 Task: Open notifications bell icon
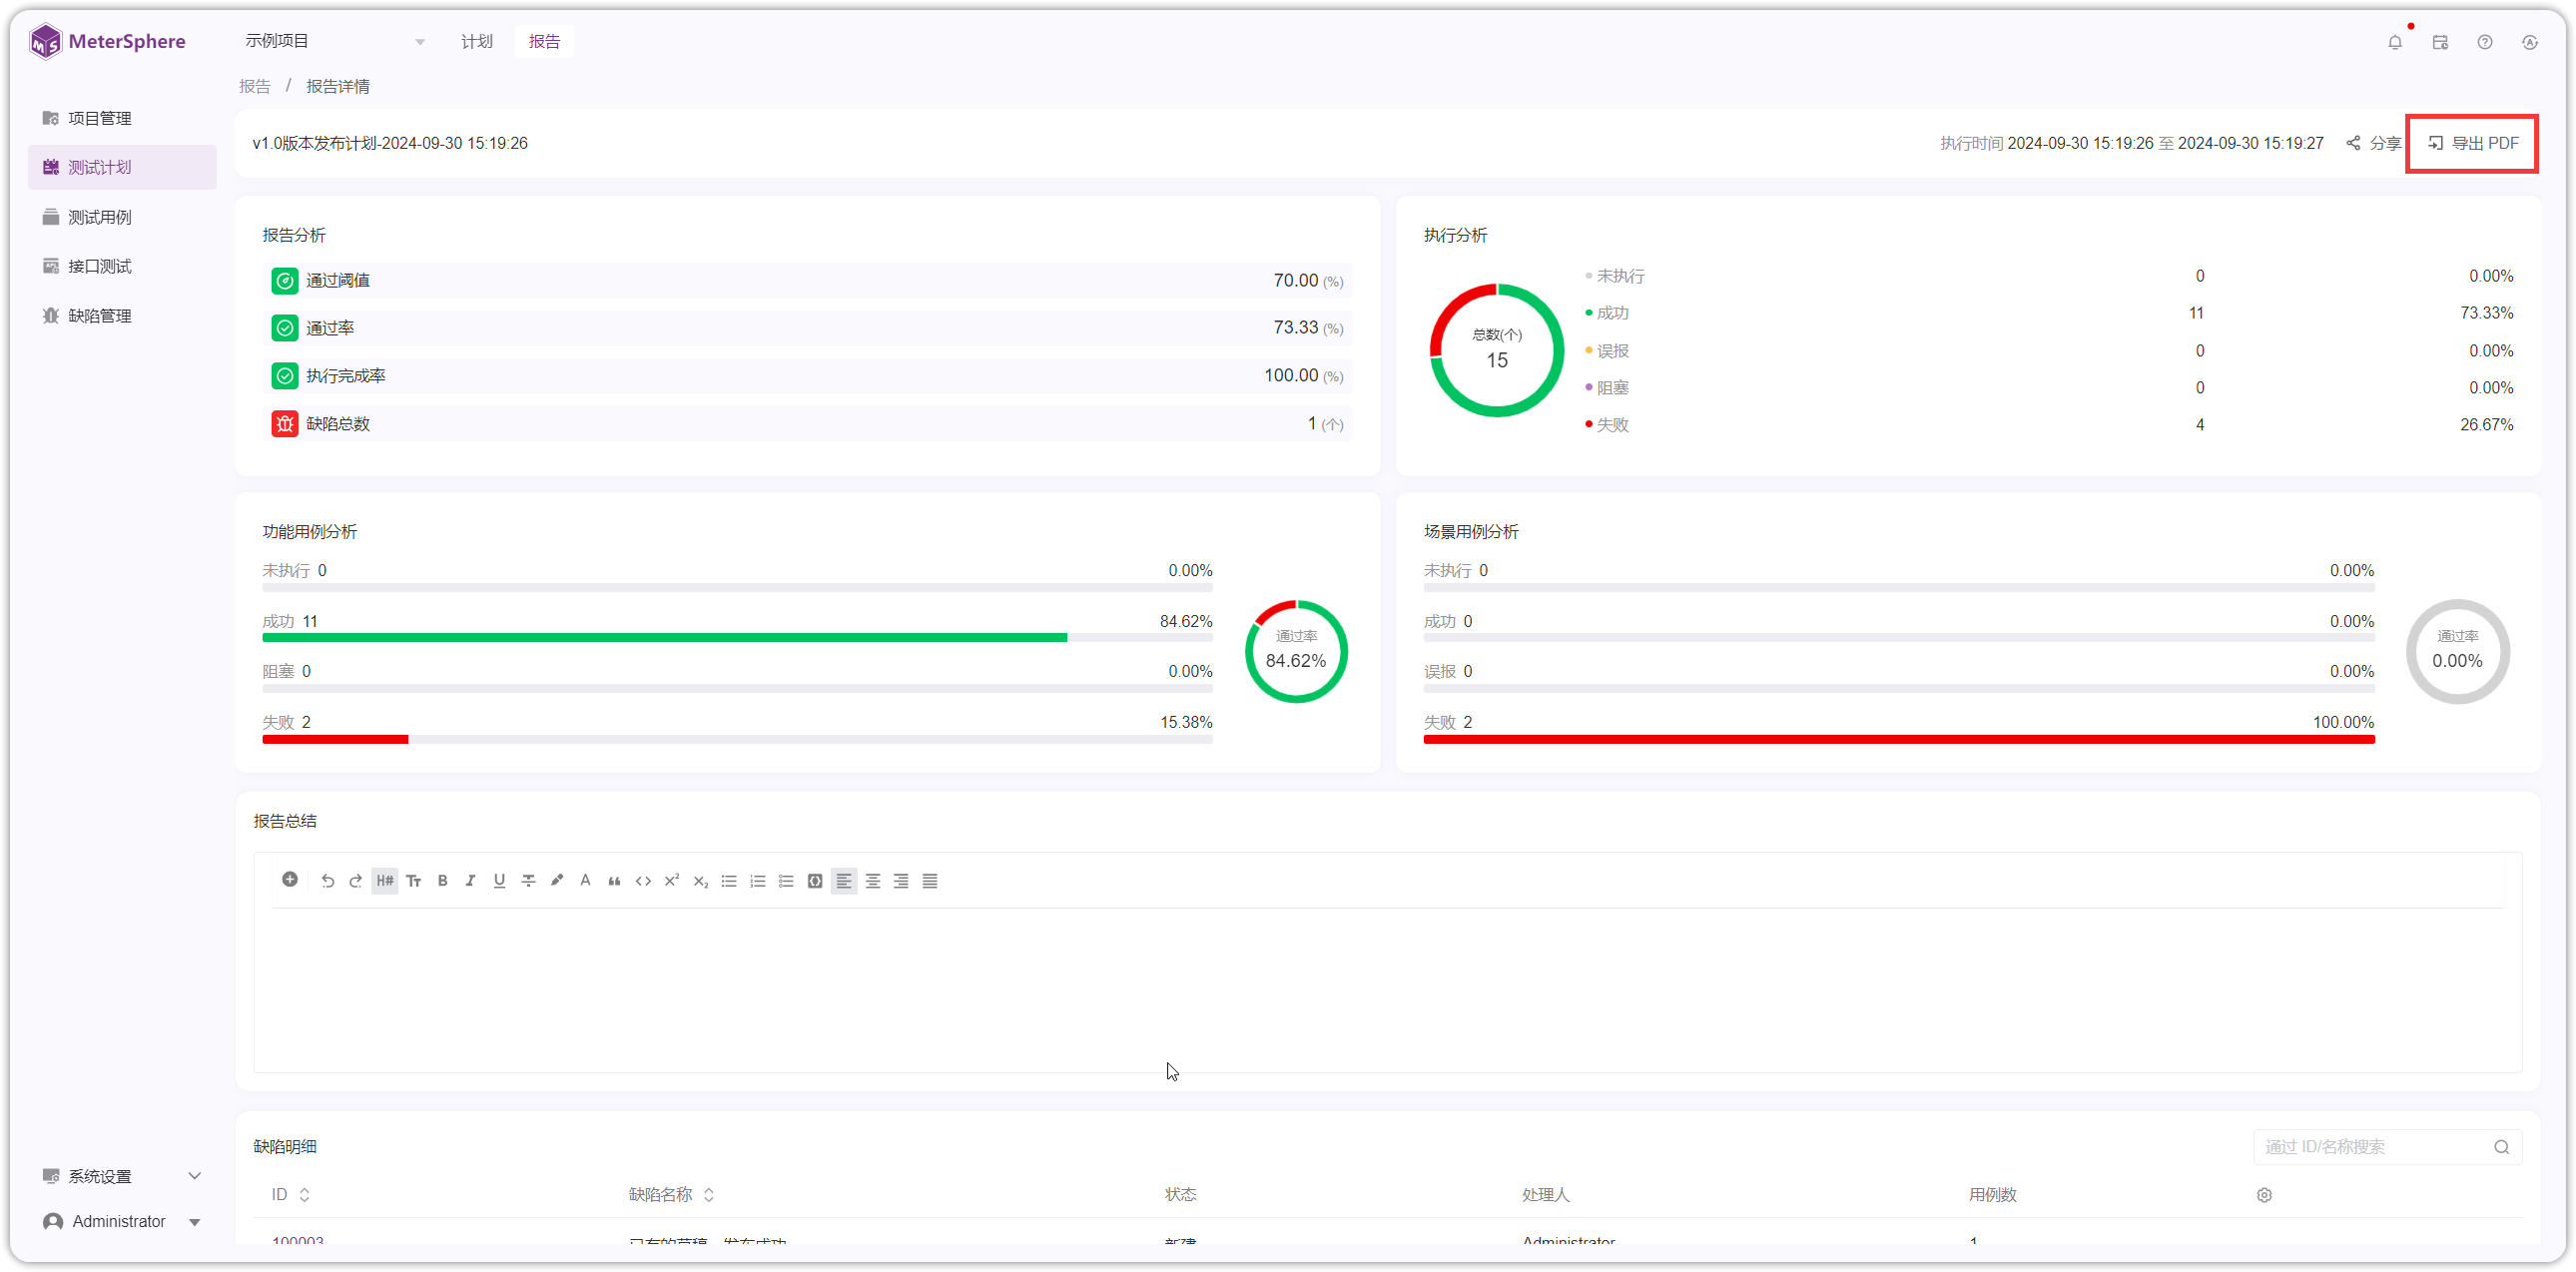point(2395,42)
